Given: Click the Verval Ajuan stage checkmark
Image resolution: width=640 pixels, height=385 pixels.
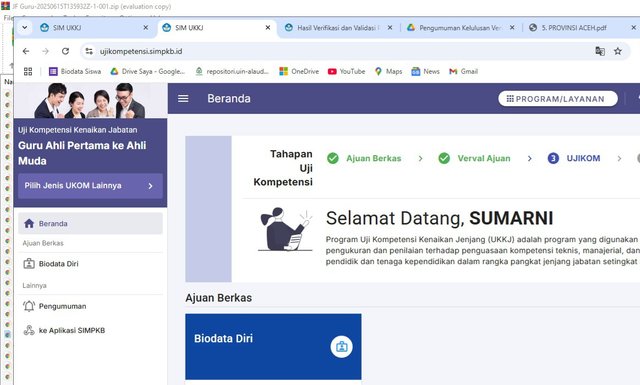Looking at the screenshot, I should tap(444, 158).
